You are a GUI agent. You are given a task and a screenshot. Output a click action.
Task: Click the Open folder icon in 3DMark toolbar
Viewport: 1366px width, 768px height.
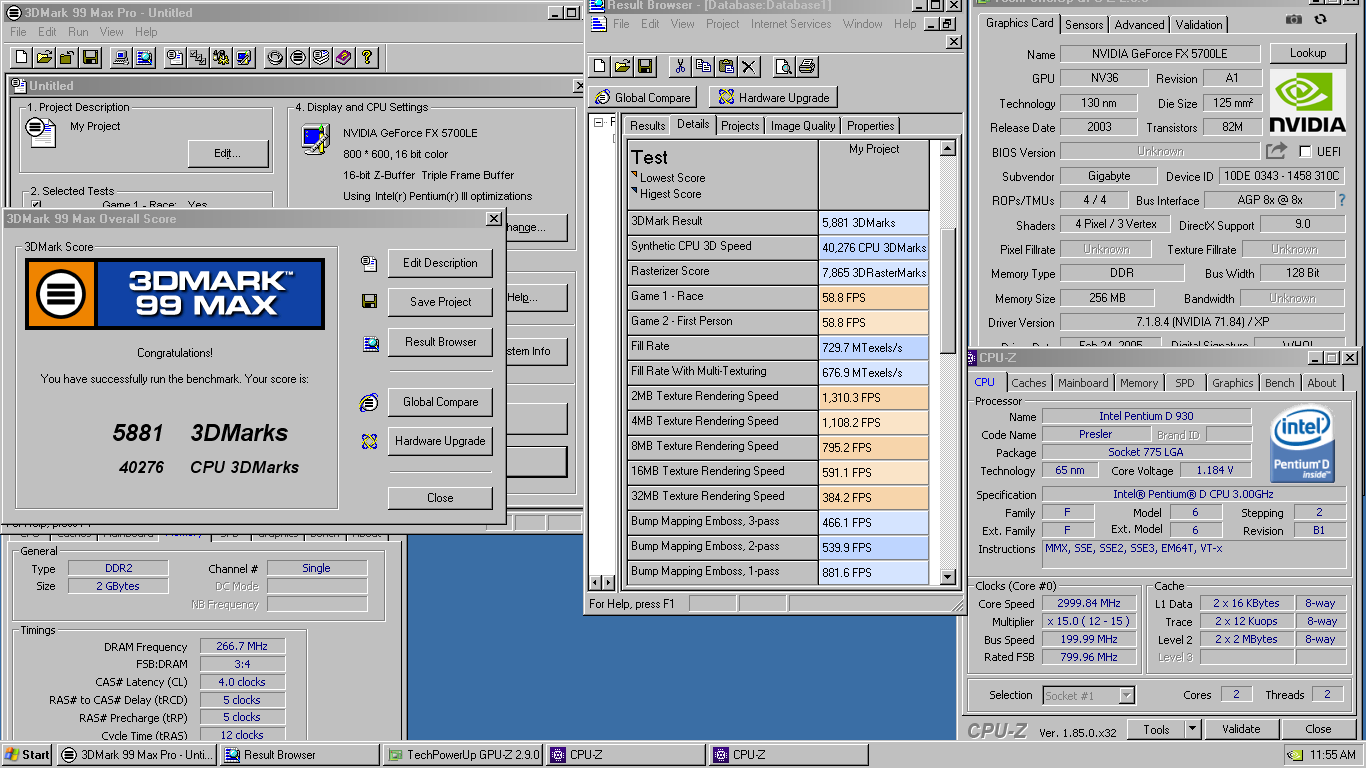click(43, 58)
